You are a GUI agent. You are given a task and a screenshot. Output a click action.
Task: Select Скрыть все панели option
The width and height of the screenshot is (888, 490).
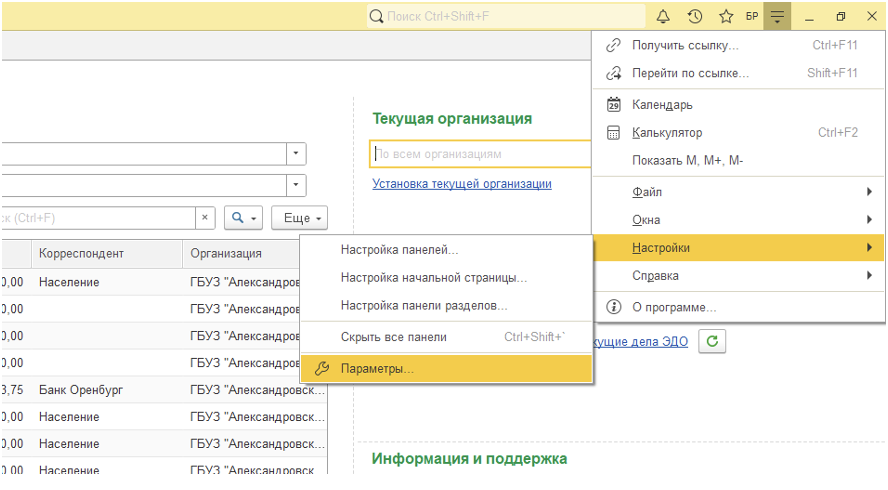446,337
